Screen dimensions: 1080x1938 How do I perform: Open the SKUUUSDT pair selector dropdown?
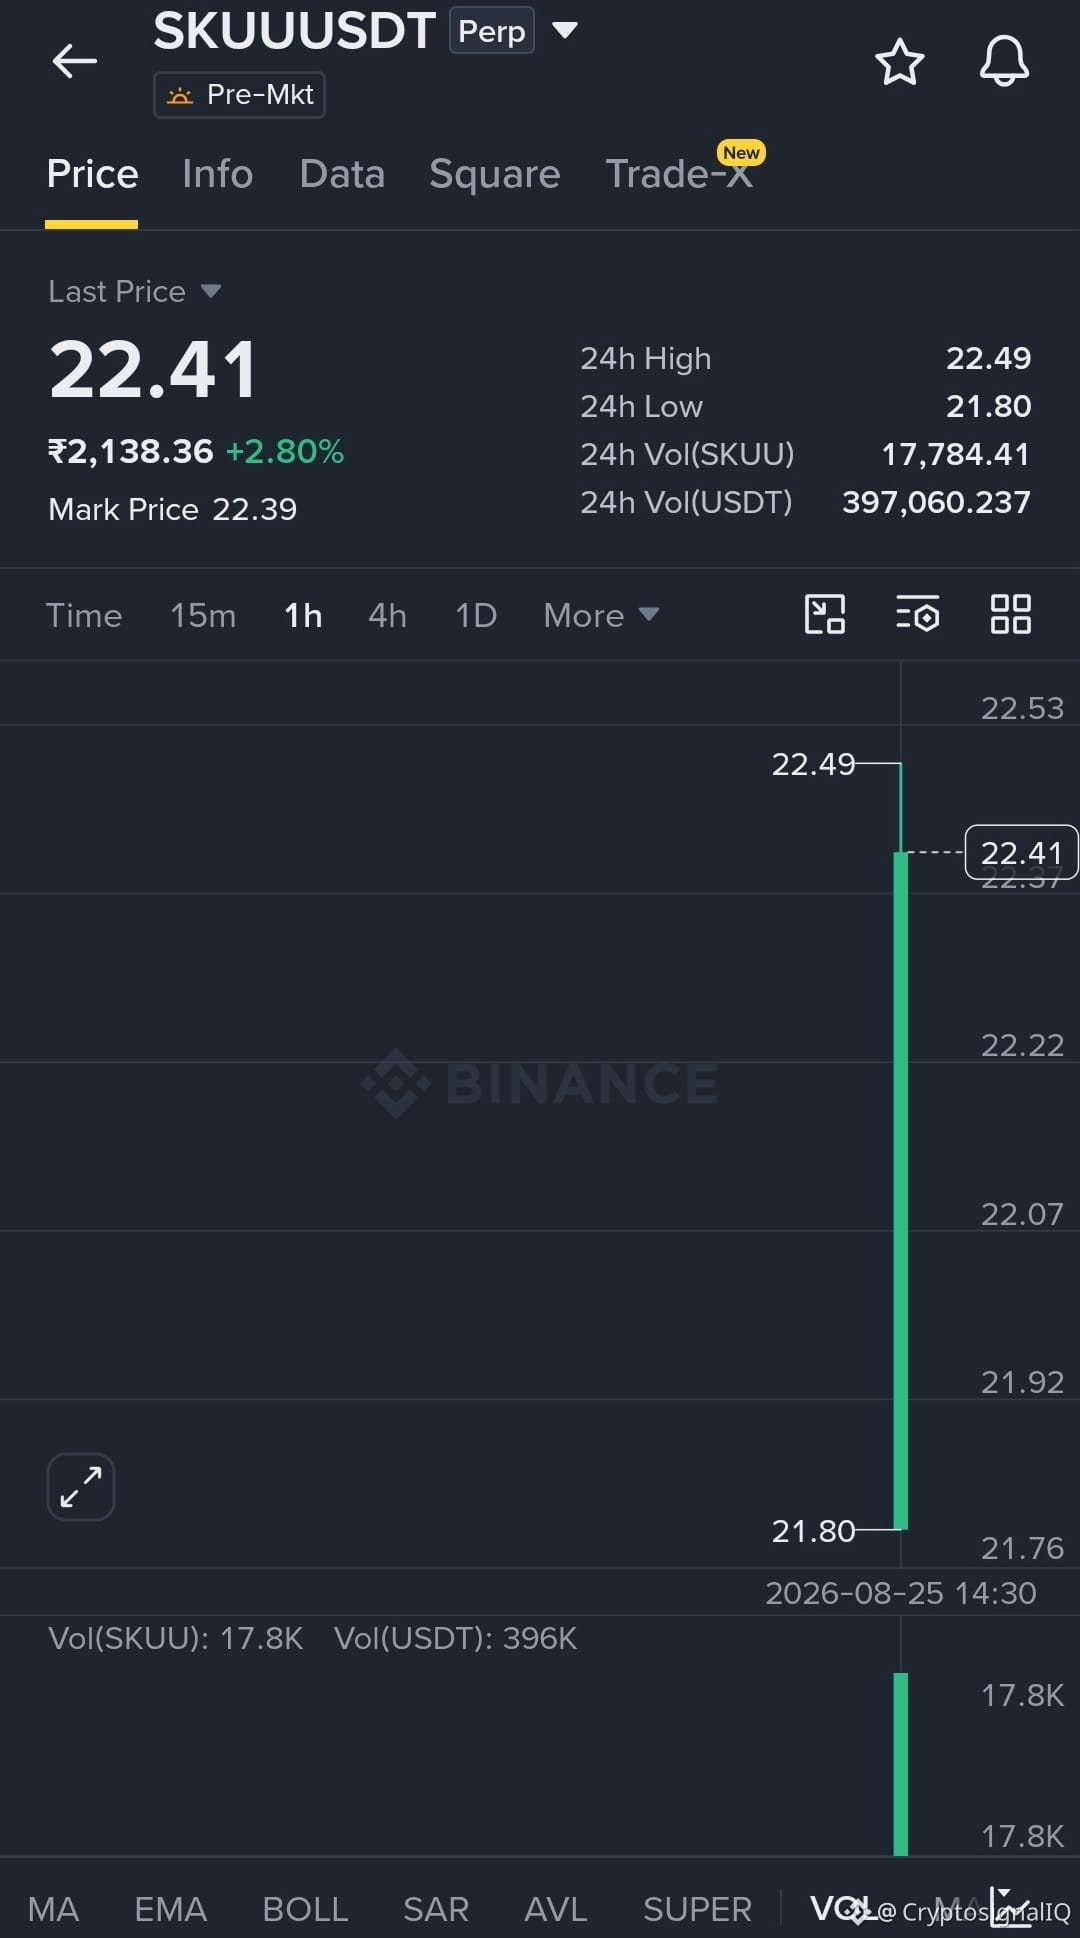point(565,31)
